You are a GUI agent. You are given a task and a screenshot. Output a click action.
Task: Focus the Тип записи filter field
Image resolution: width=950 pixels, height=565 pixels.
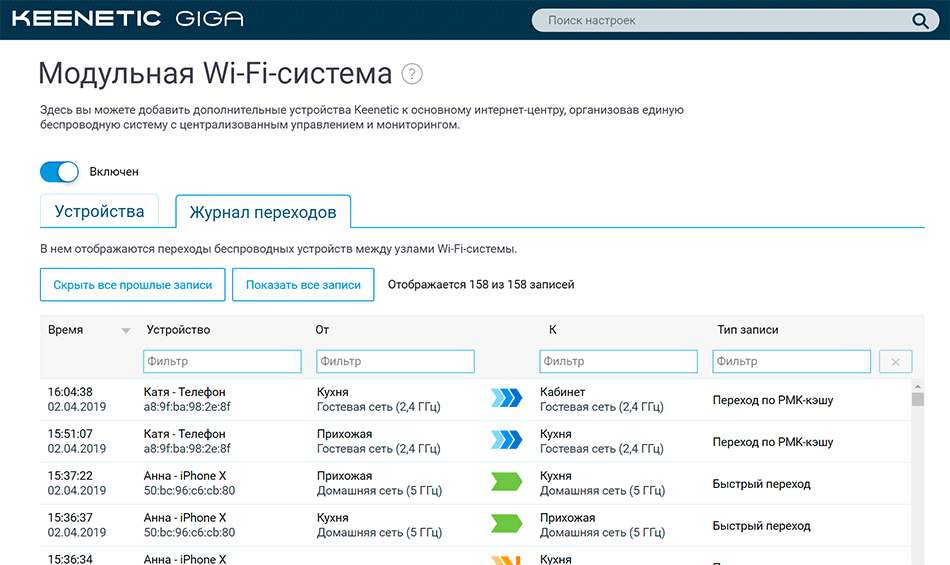[x=791, y=362]
